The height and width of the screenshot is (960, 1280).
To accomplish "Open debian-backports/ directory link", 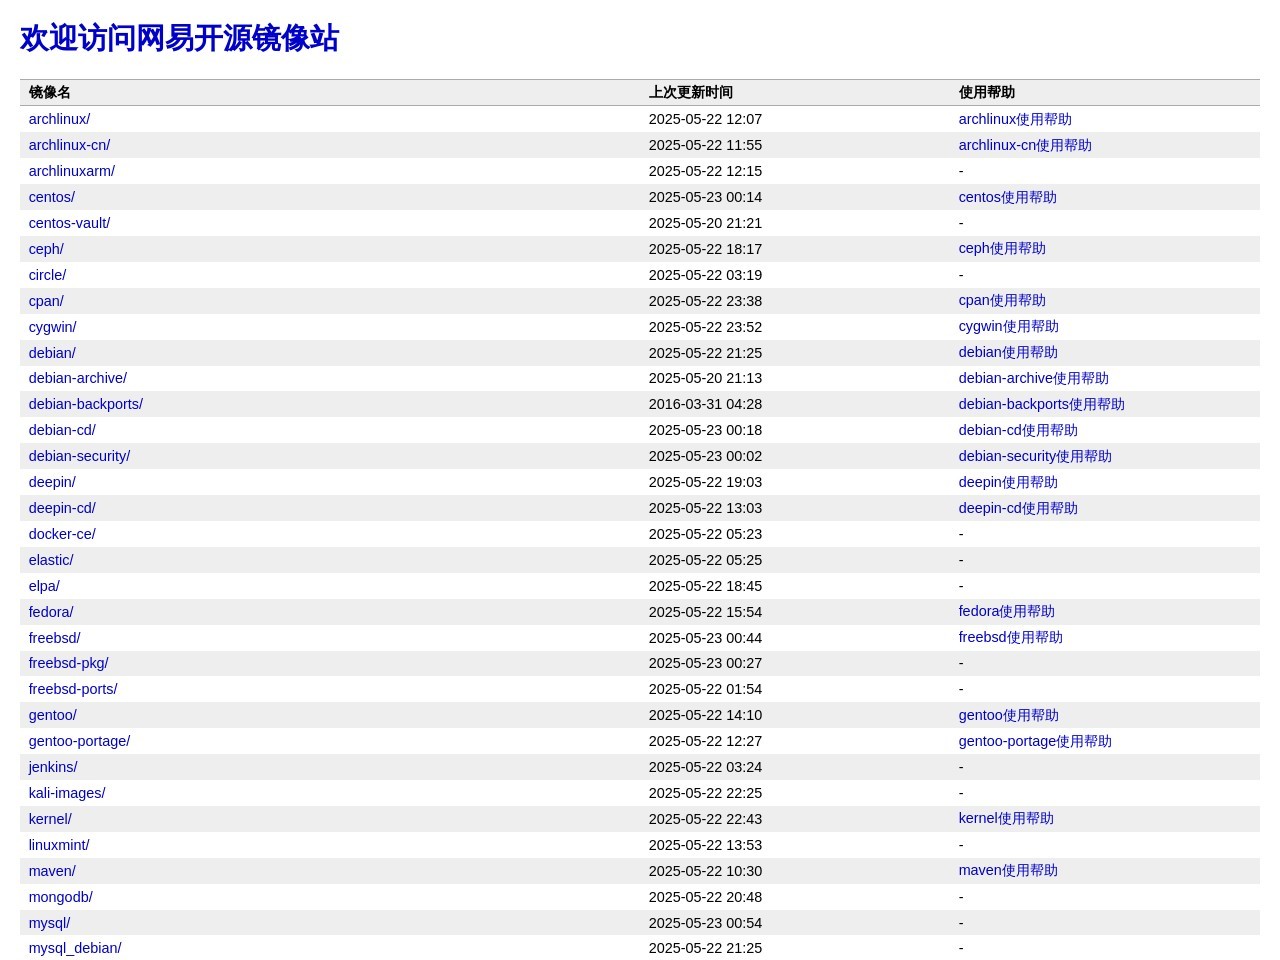I will click(x=86, y=404).
